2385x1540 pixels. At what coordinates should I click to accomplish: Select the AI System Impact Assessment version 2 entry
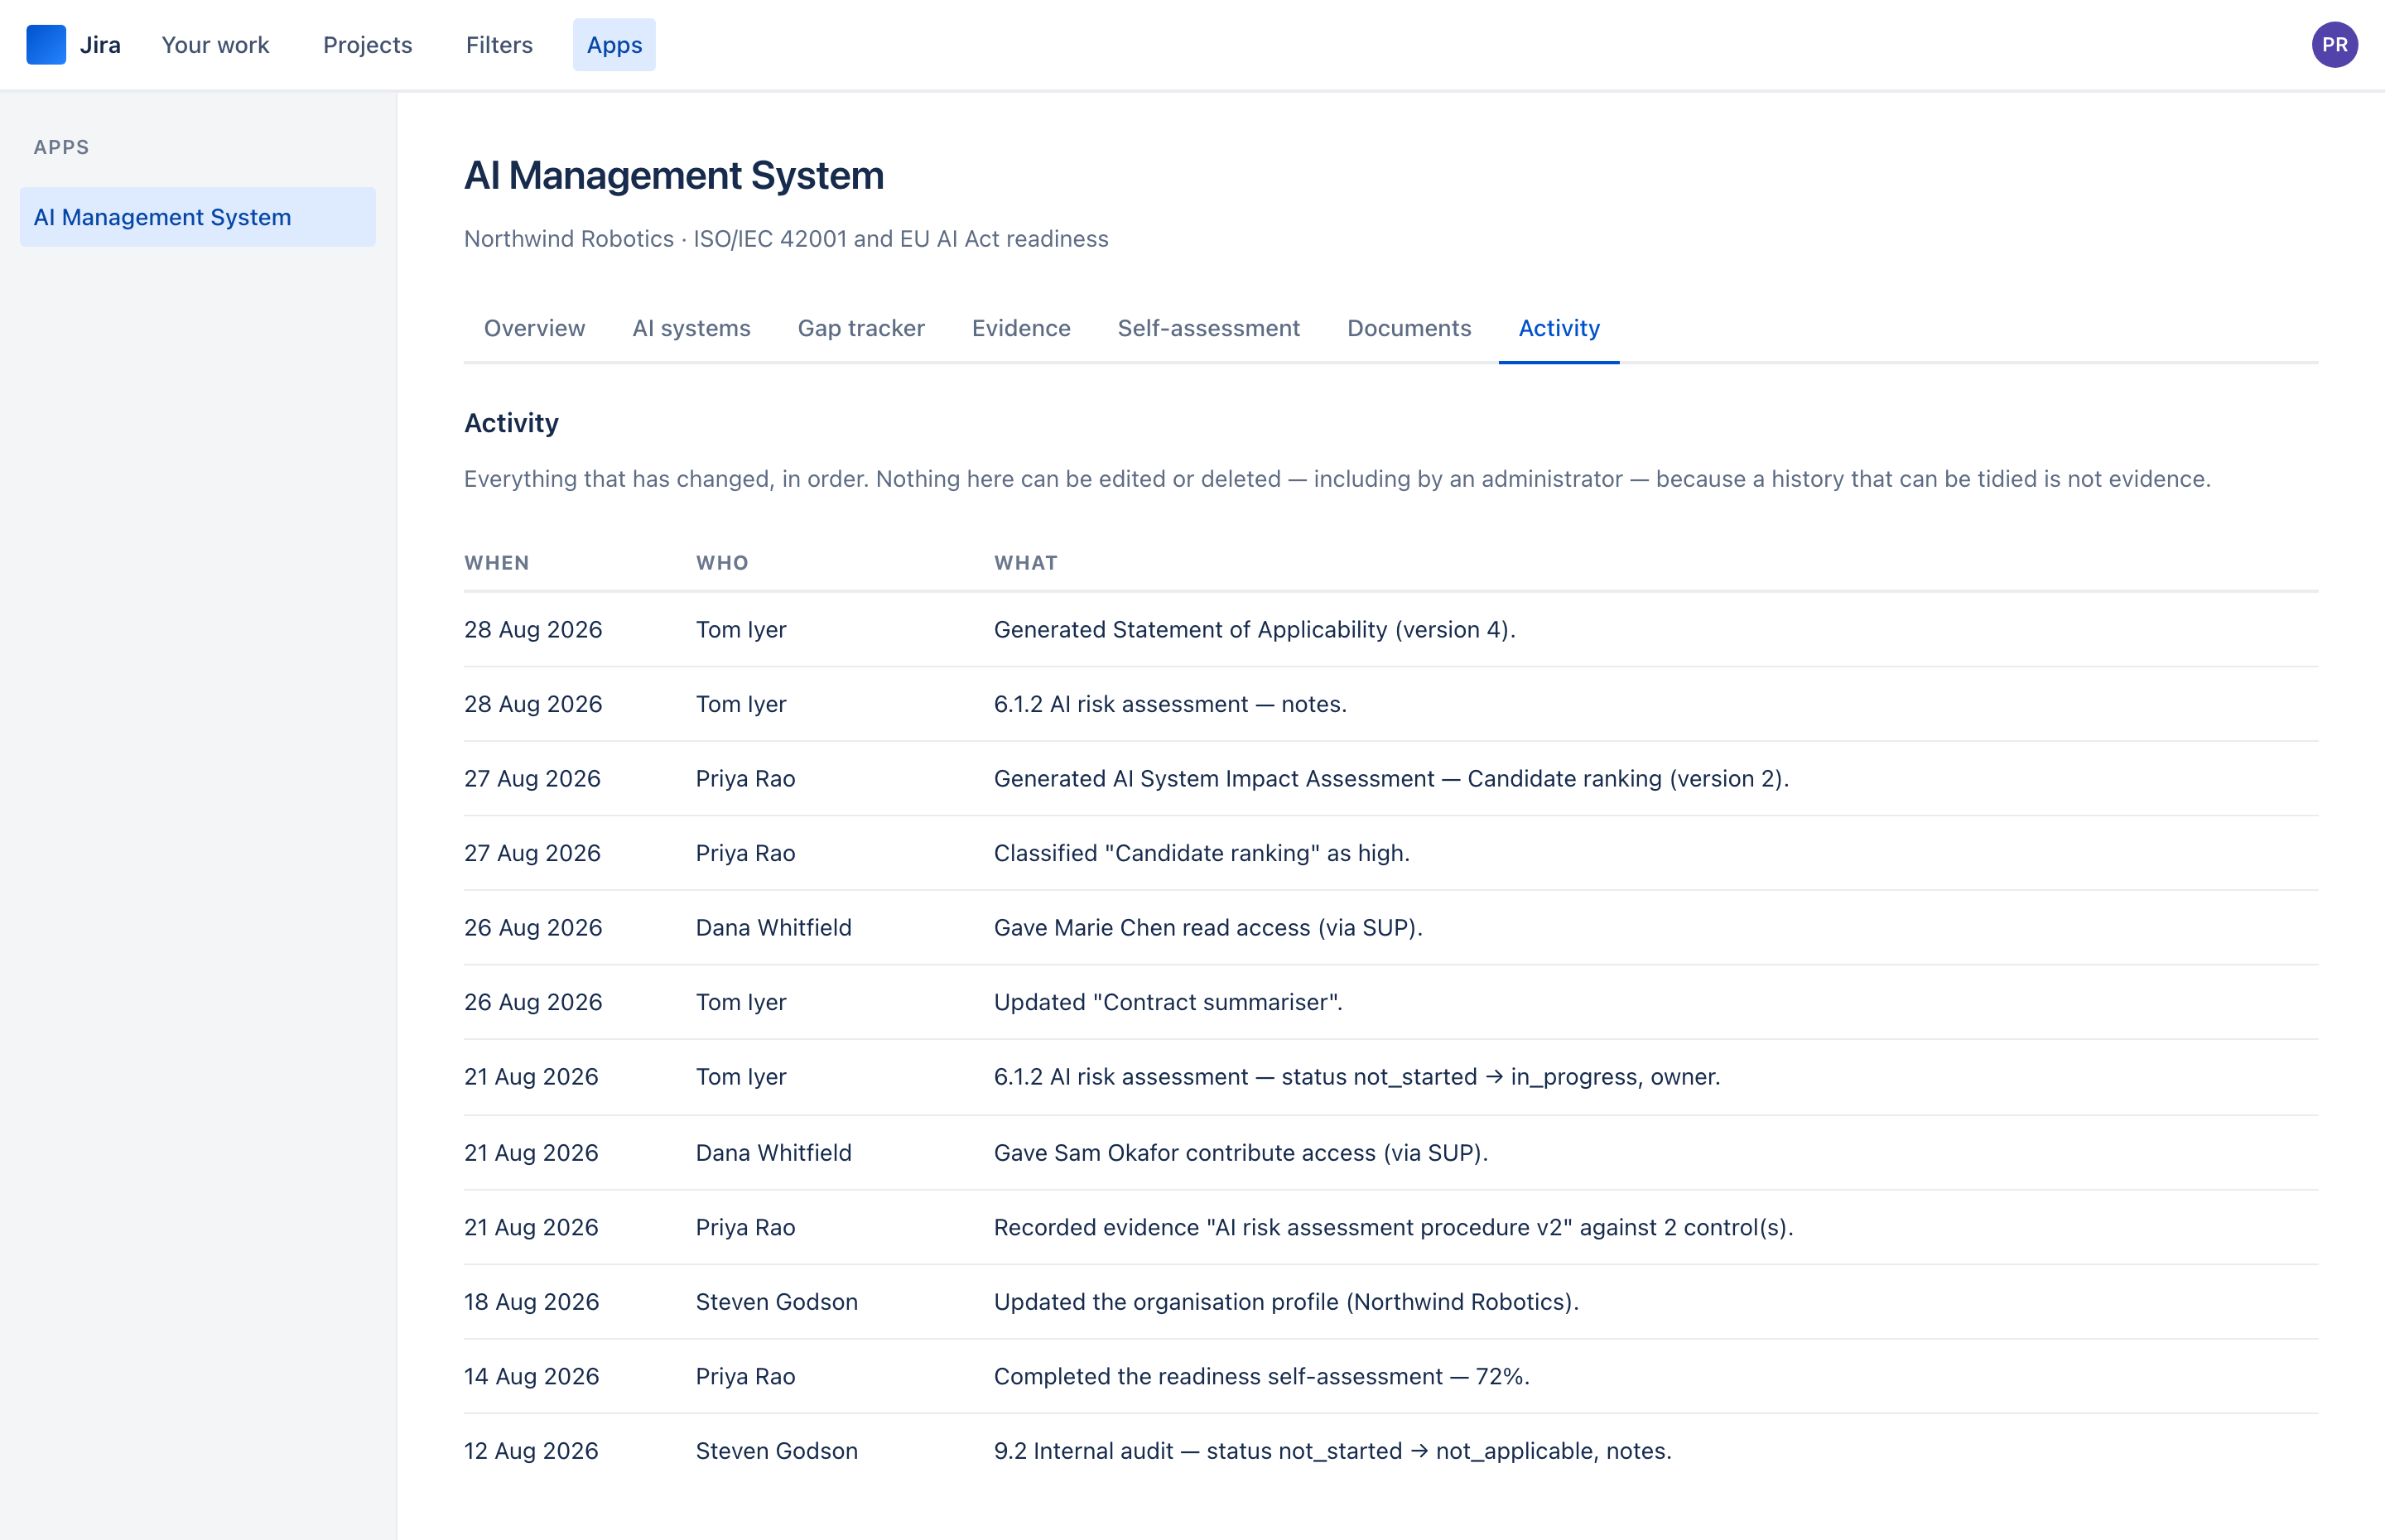coord(1391,779)
